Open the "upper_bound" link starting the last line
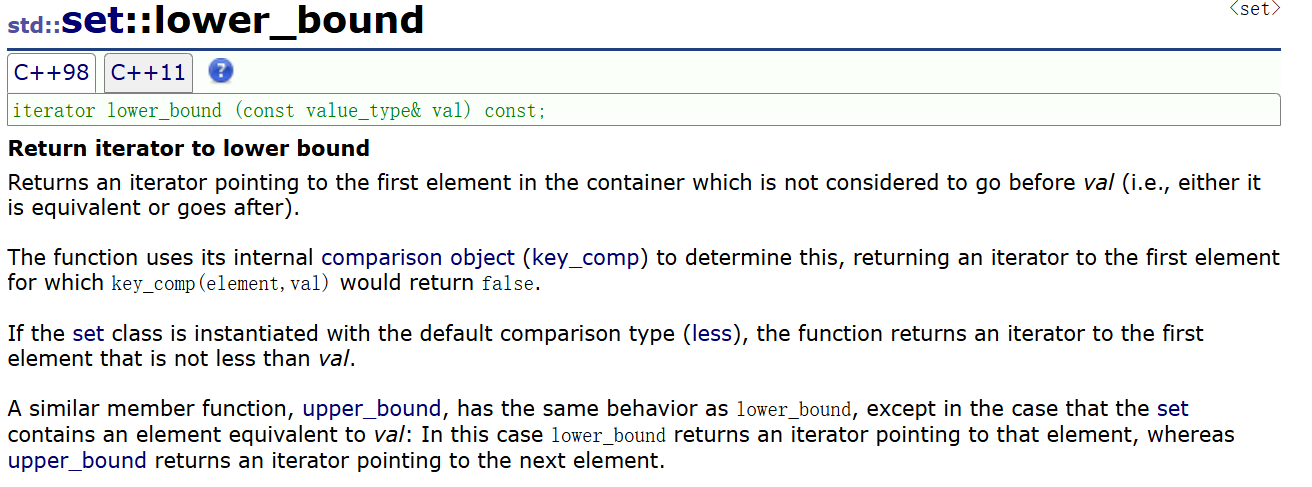Screen dimensions: 1312x487 77,460
